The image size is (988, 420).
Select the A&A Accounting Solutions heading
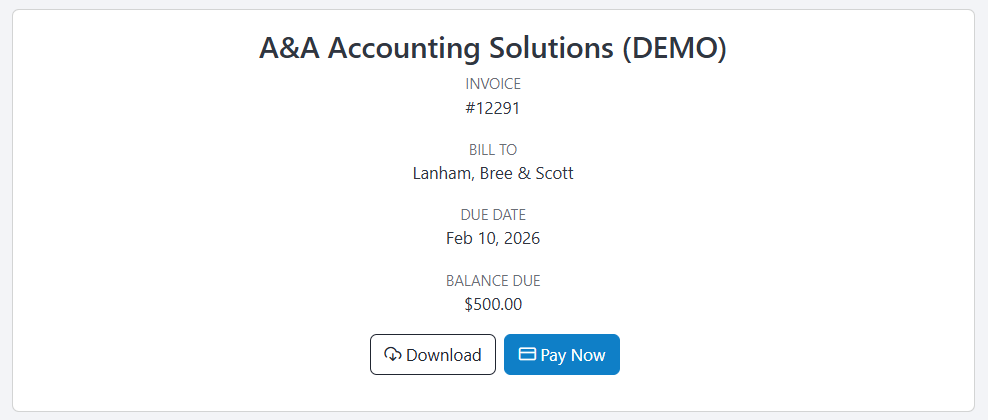point(493,48)
